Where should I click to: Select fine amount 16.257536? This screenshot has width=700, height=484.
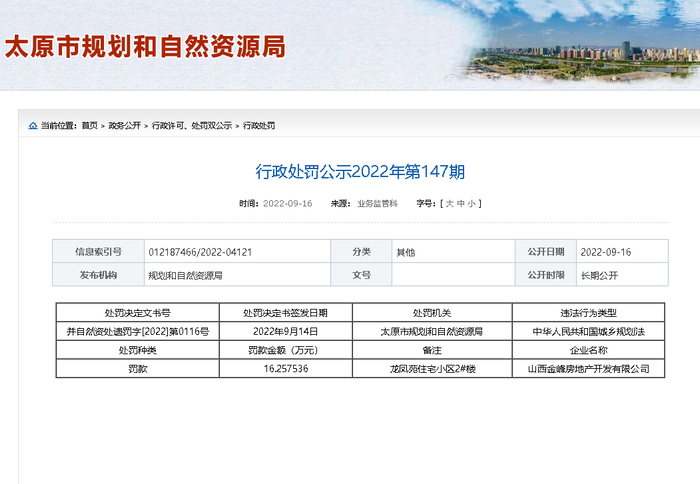[x=285, y=368]
